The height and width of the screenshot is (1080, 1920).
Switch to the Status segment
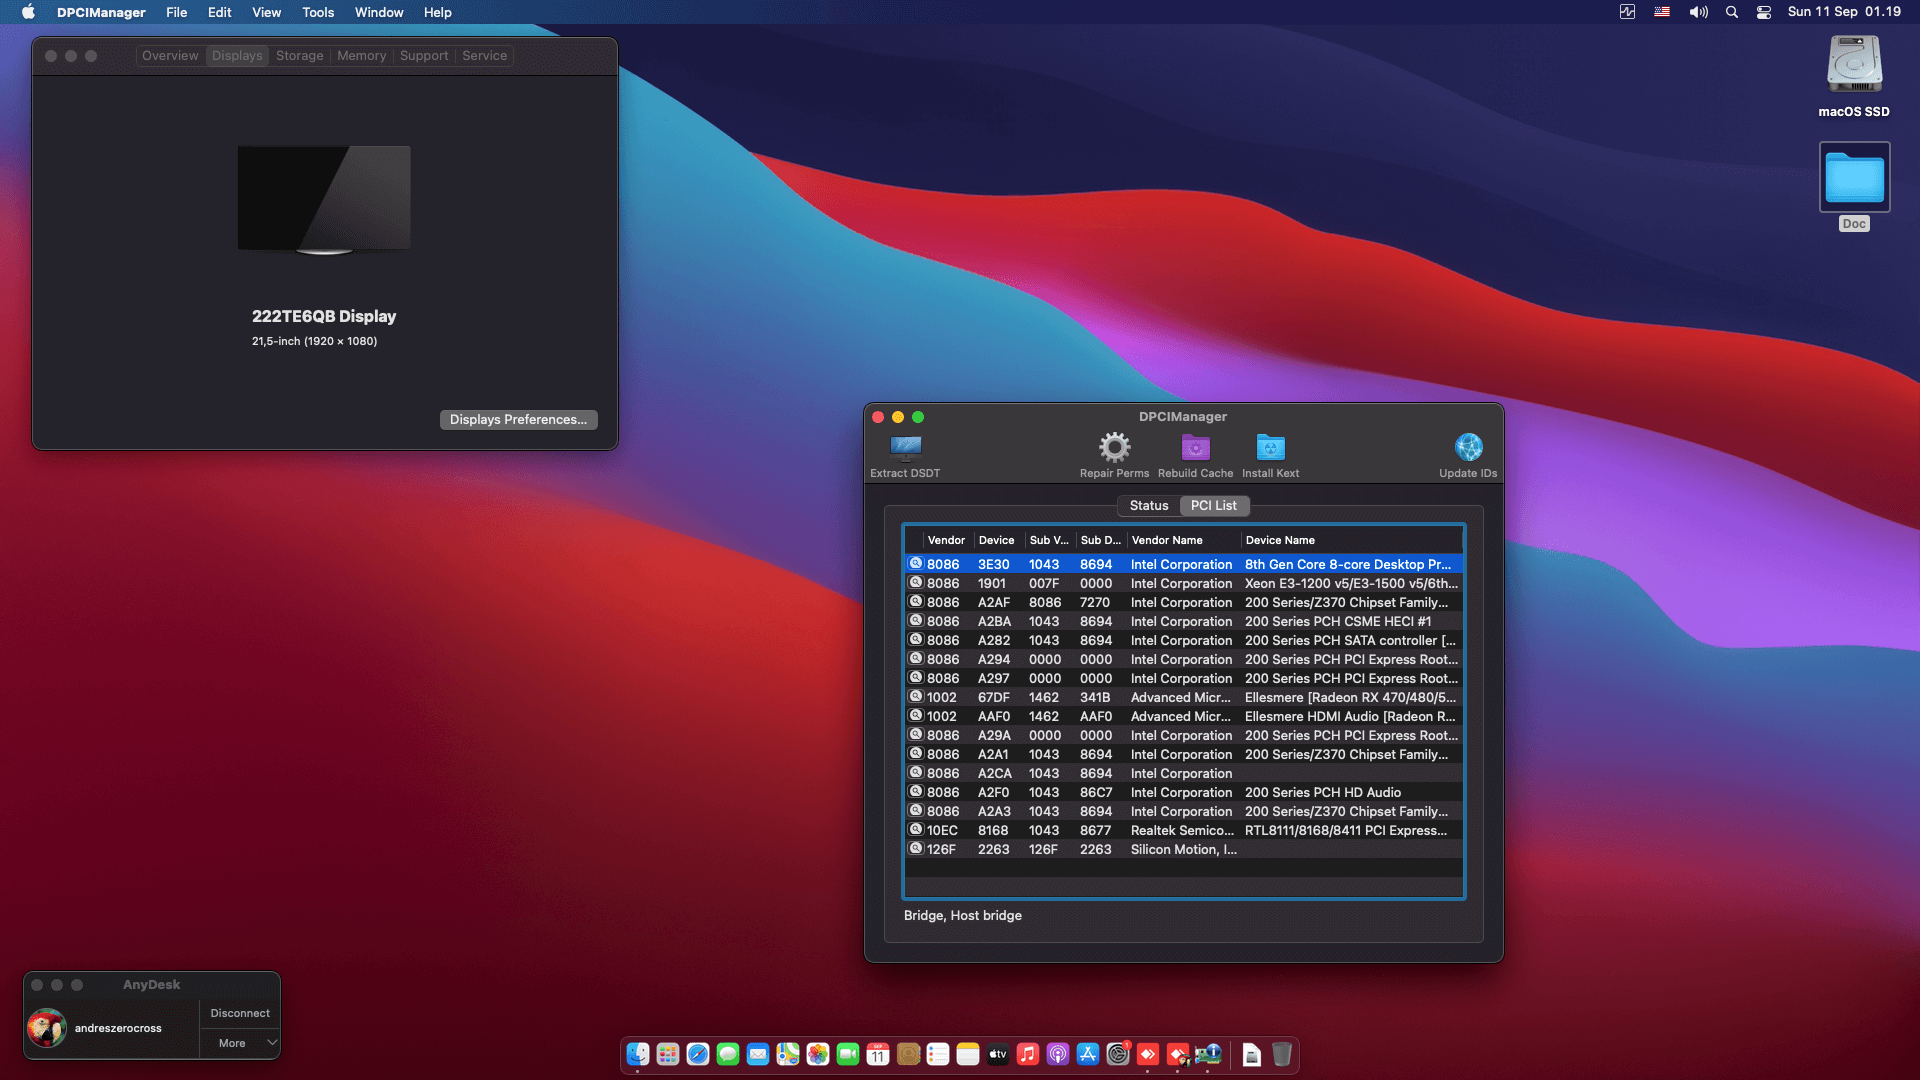(1149, 506)
